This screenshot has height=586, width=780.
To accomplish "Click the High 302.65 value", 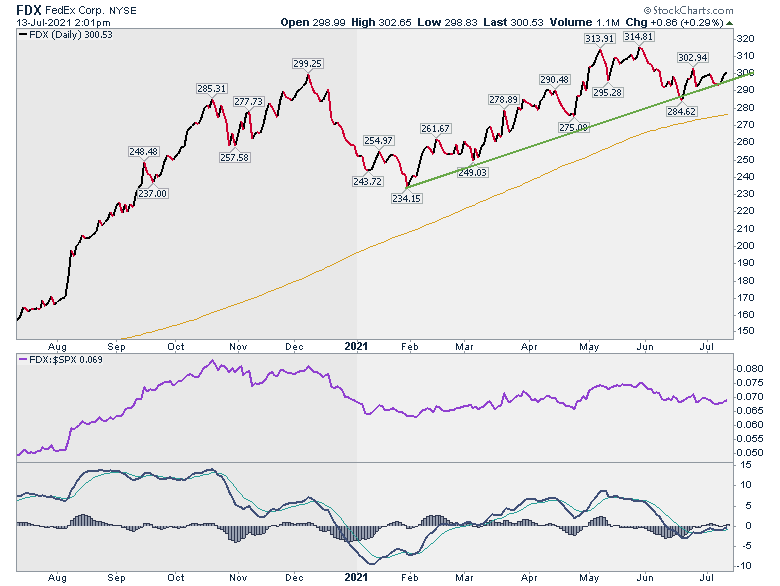I will (381, 22).
